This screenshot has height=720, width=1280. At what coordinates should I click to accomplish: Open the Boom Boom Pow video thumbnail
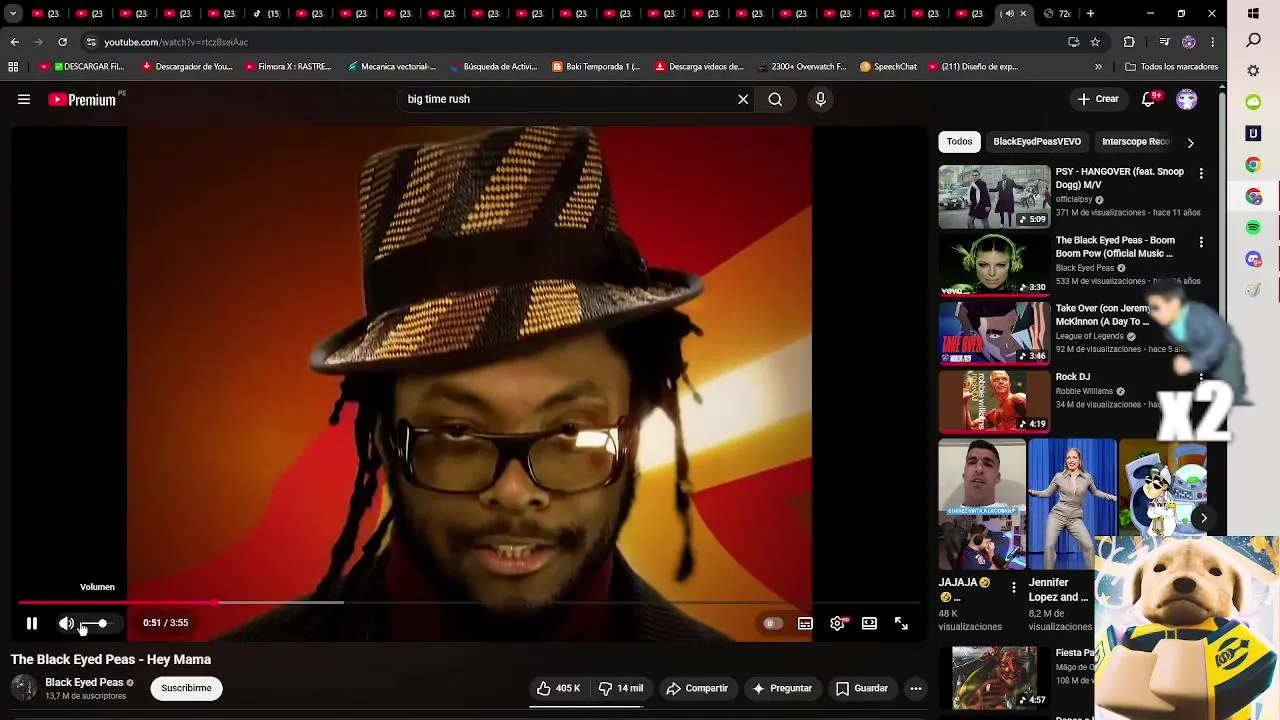(x=994, y=265)
